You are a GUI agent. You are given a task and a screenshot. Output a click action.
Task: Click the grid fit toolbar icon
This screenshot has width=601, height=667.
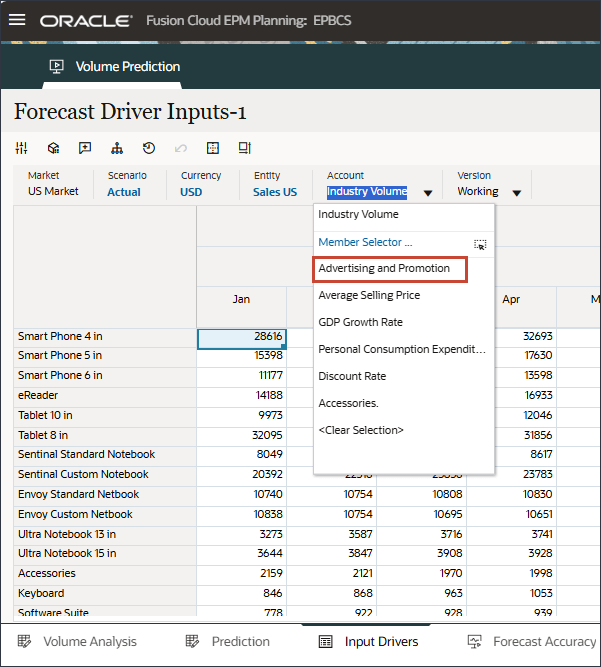pyautogui.click(x=212, y=148)
